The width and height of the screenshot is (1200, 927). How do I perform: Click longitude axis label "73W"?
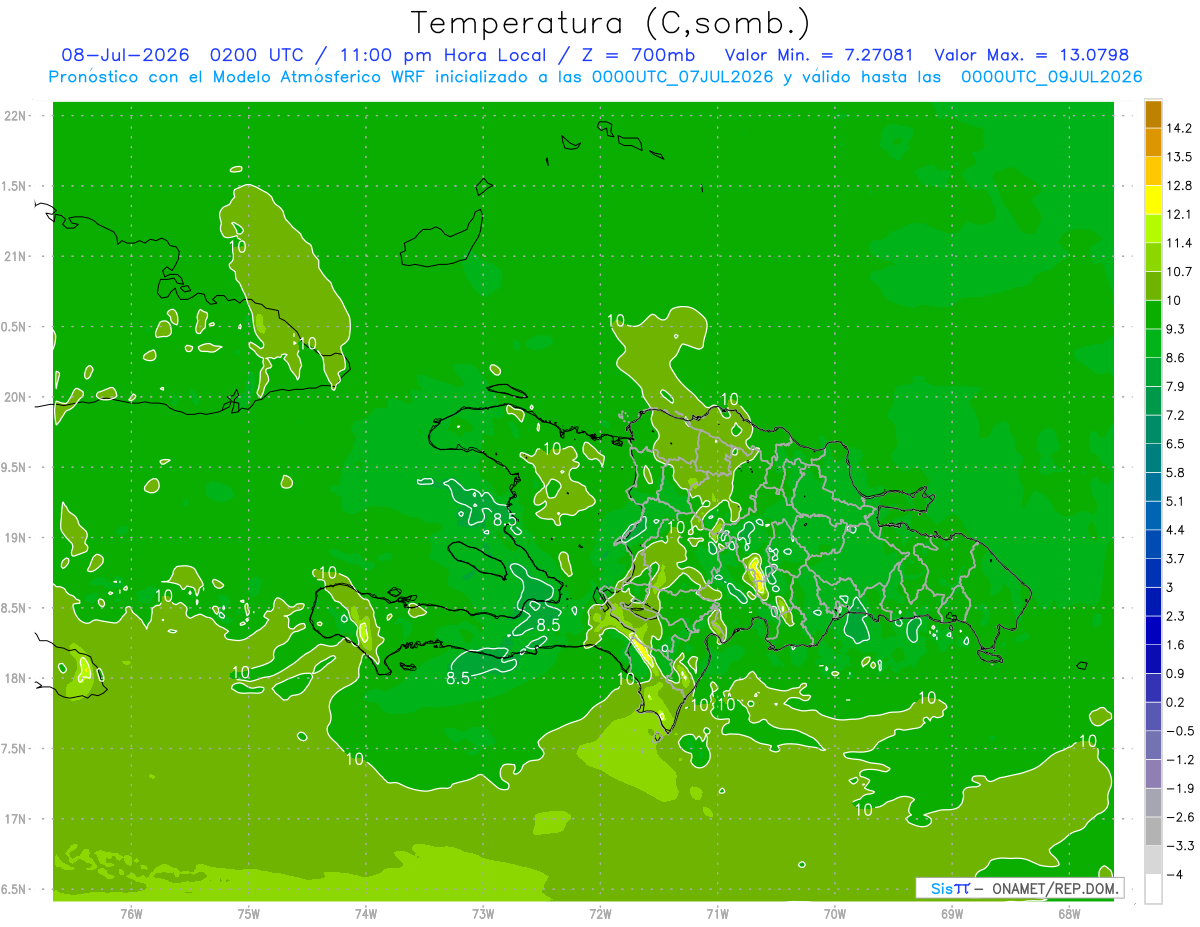coord(483,913)
